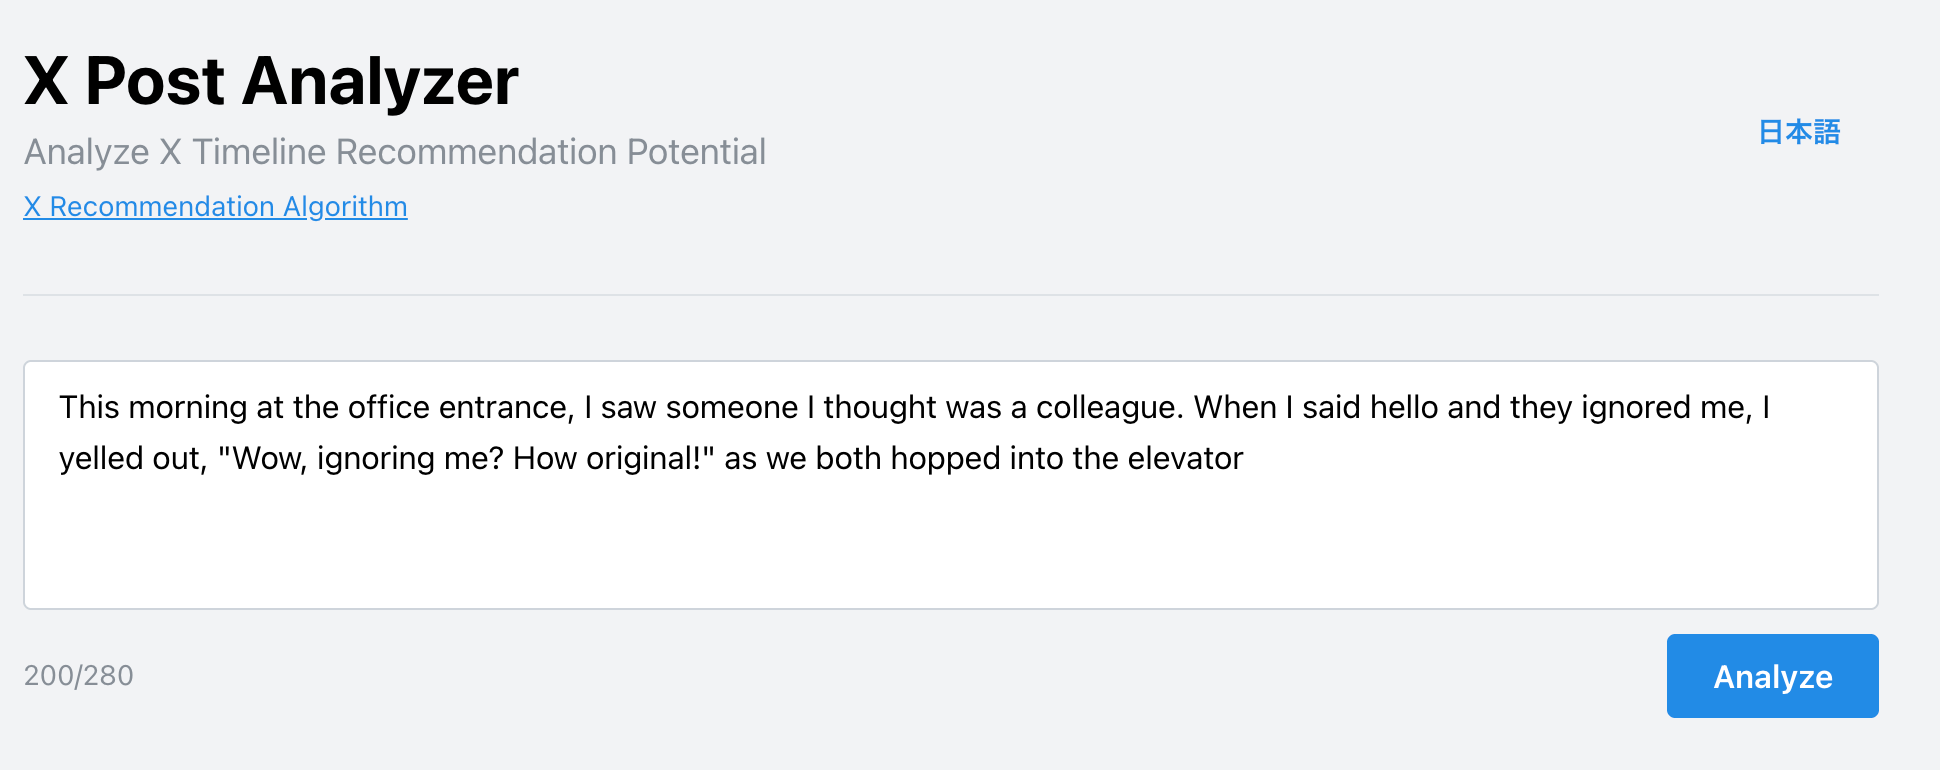Screen dimensions: 1940x770
Task: Click the blue Analyze button
Action: click(x=1772, y=676)
